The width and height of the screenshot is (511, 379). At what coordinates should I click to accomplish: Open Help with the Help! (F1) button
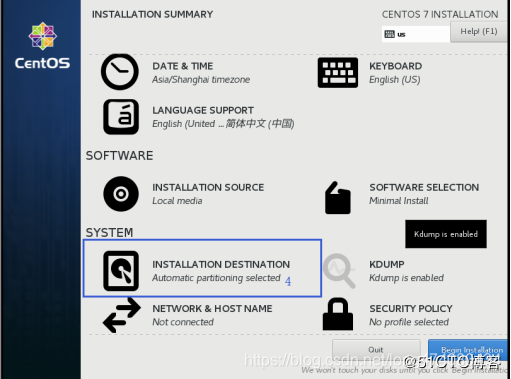479,32
